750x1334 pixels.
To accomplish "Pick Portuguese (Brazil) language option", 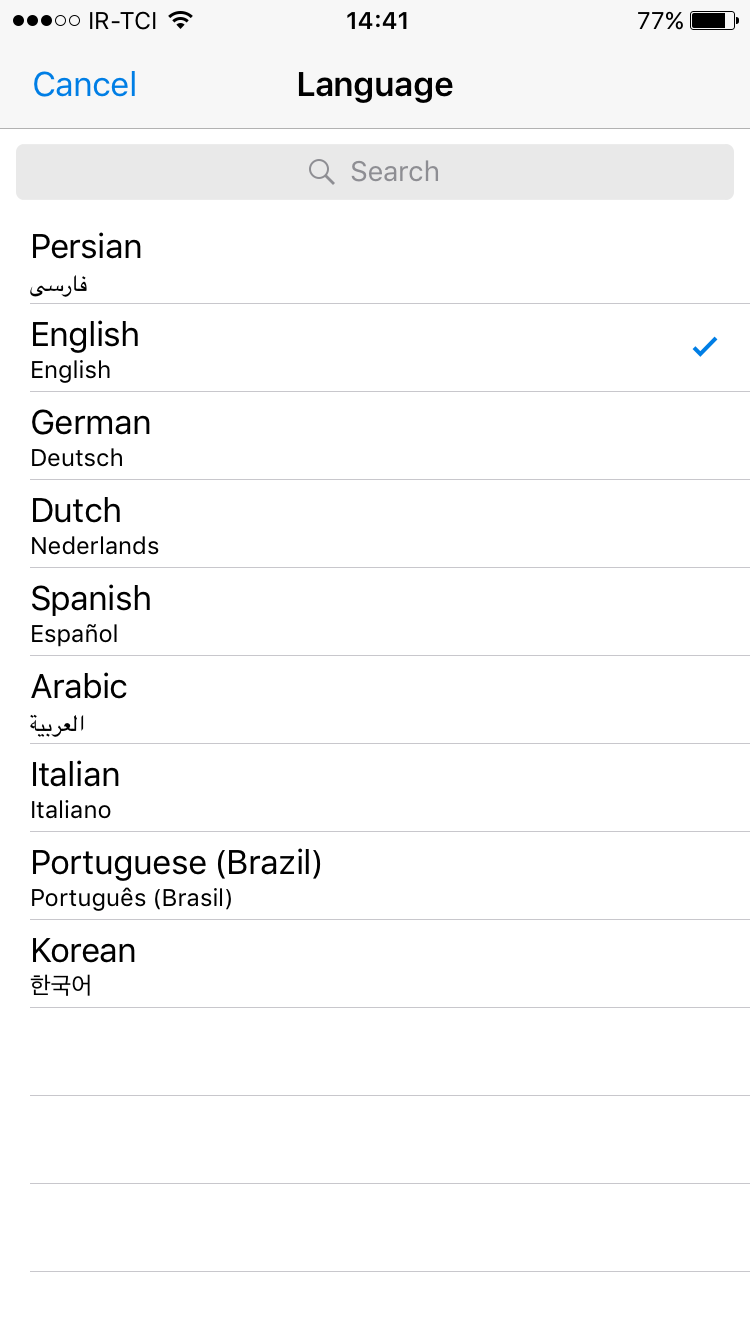I will tap(375, 876).
